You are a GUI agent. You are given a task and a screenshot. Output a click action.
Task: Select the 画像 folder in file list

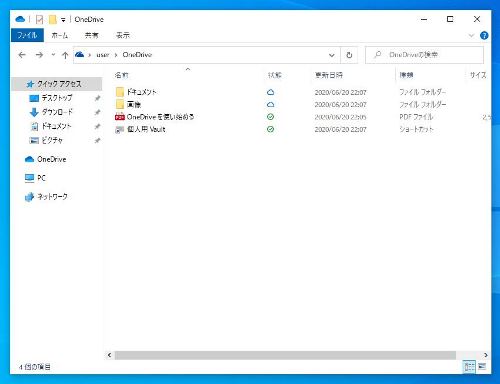(x=134, y=105)
